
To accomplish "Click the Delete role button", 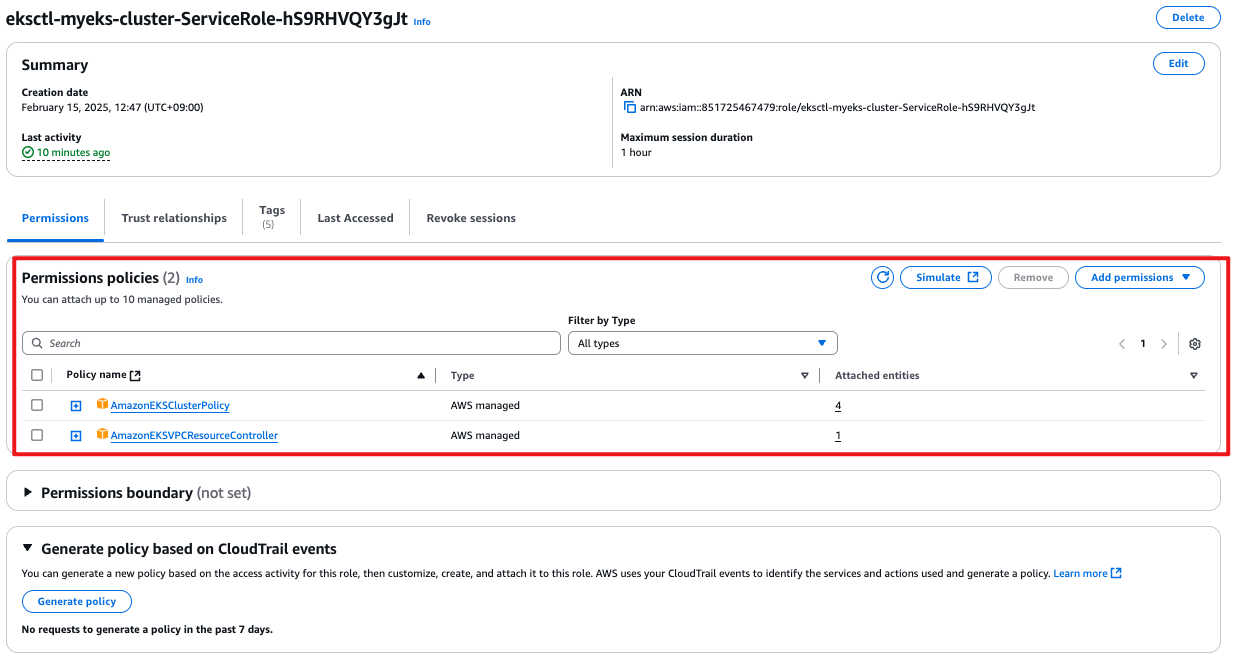I will click(x=1188, y=17).
